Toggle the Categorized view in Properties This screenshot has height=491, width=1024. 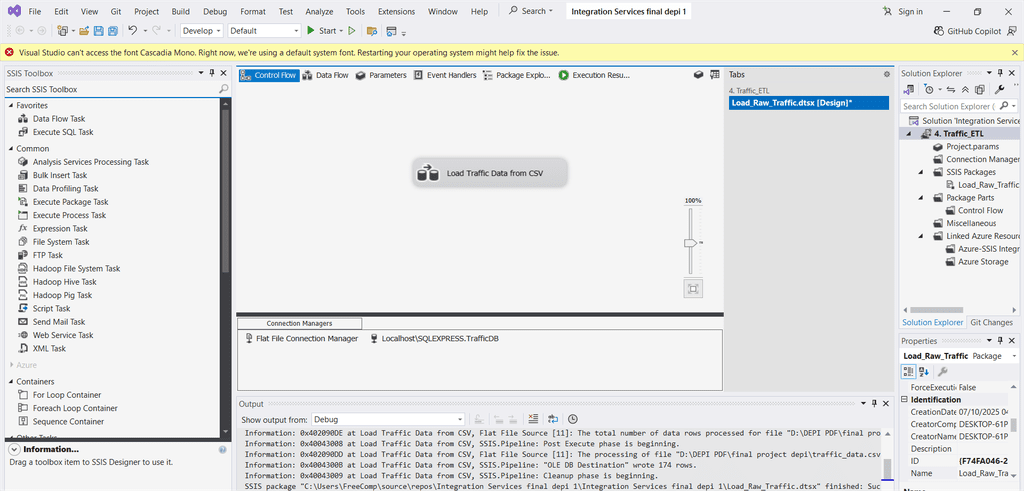tap(909, 372)
